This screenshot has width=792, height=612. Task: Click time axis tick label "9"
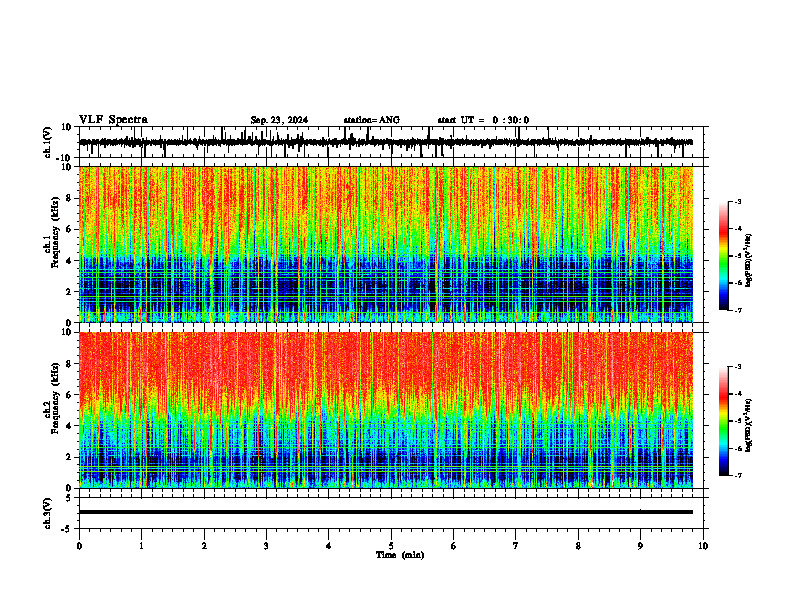pos(640,546)
